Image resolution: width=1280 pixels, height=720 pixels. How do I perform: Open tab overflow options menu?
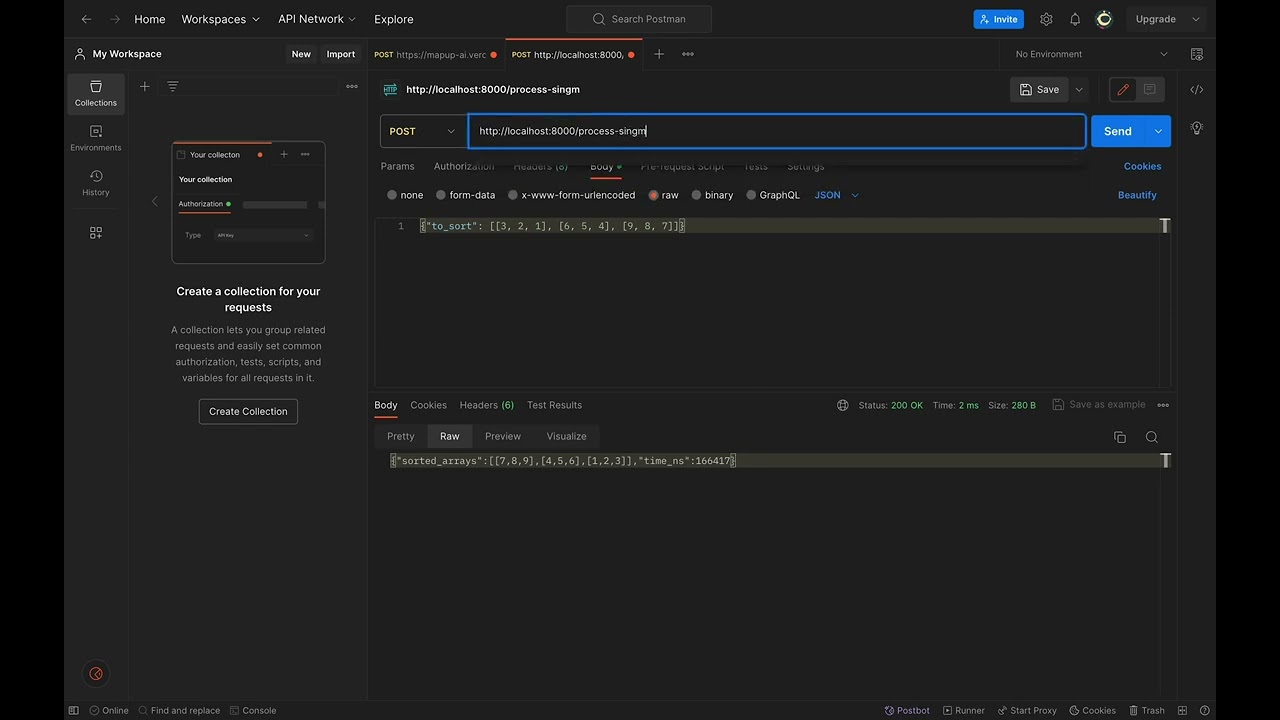click(x=688, y=54)
